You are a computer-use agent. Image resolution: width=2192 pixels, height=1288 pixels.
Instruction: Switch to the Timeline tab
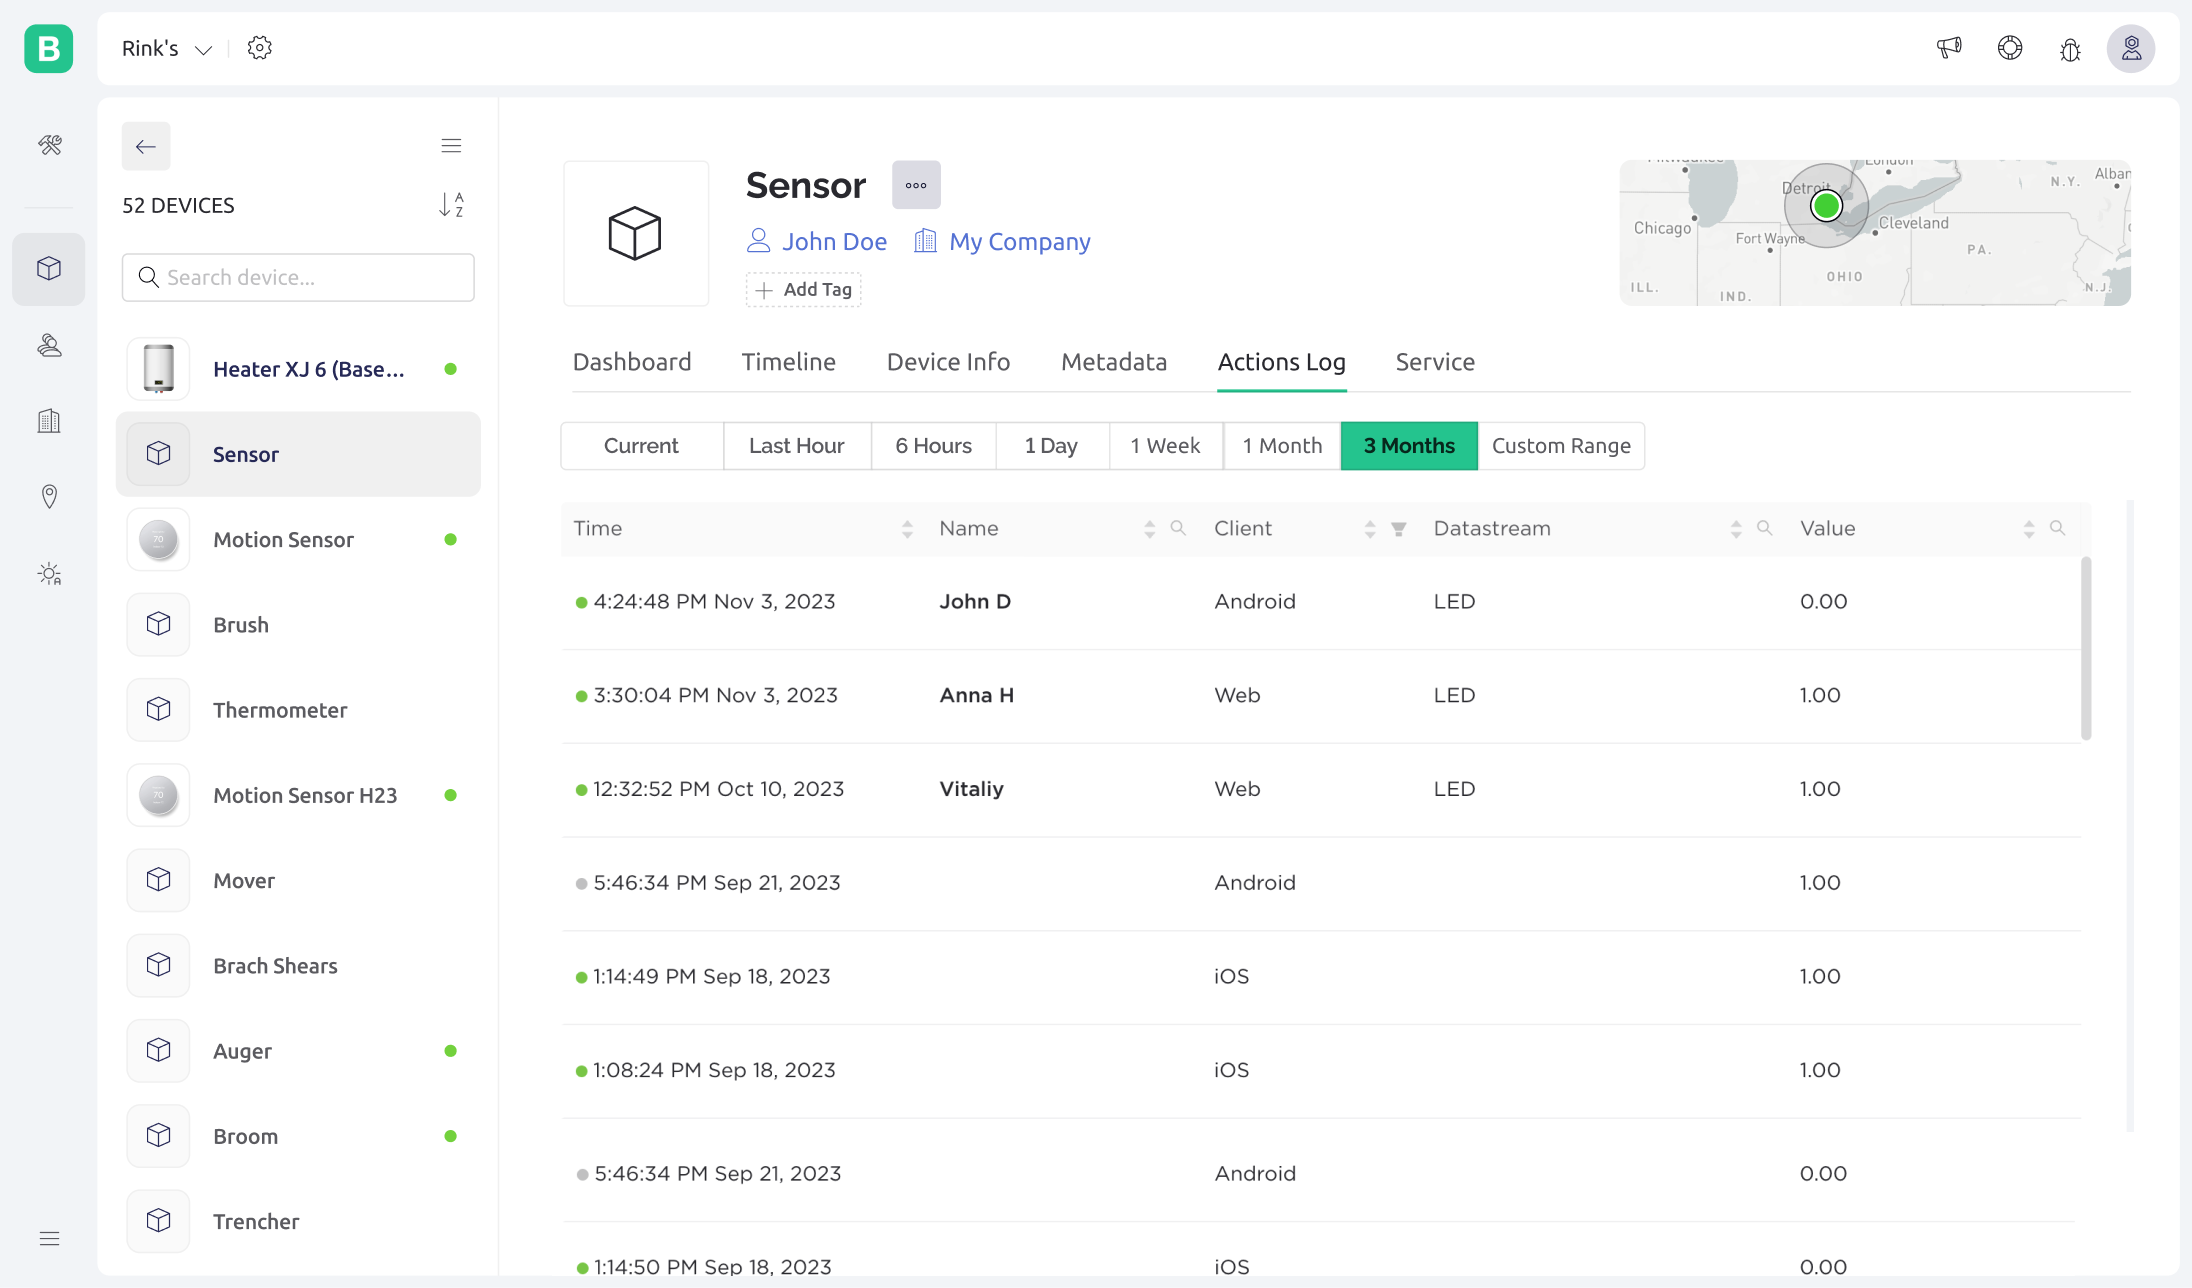tap(788, 362)
